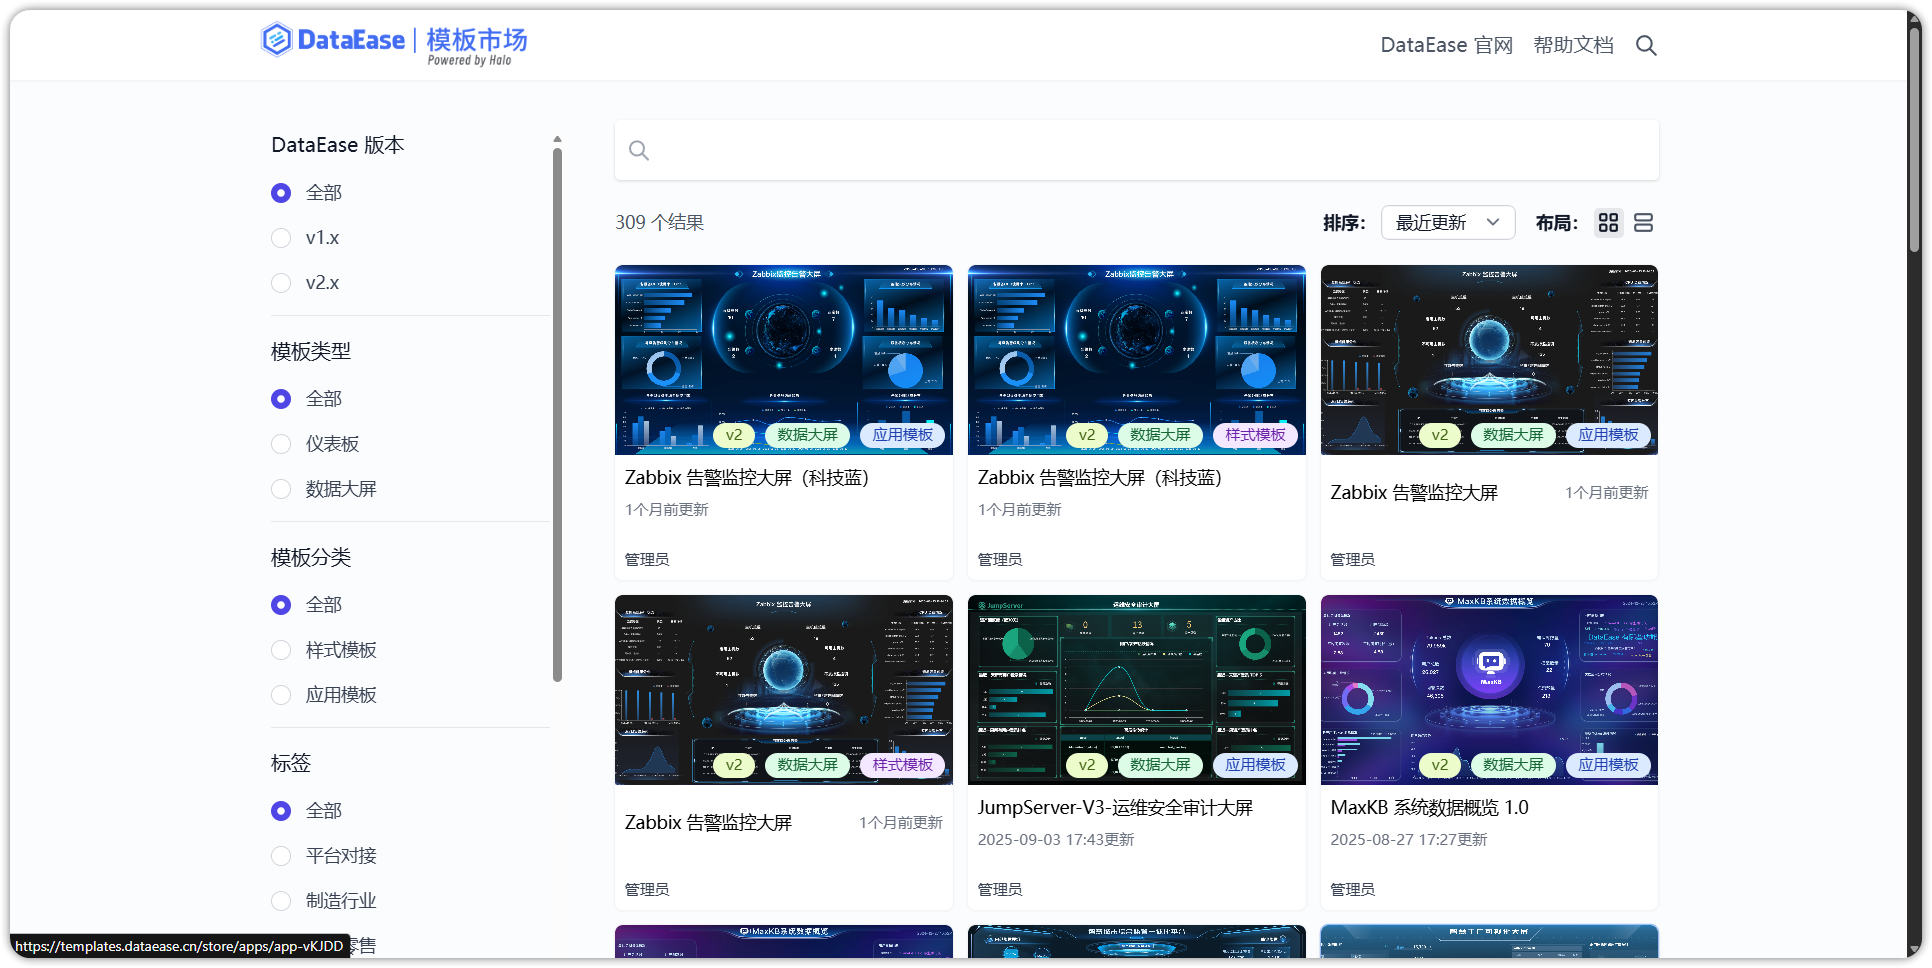Open the 最近更新 sort dropdown

(x=1448, y=223)
